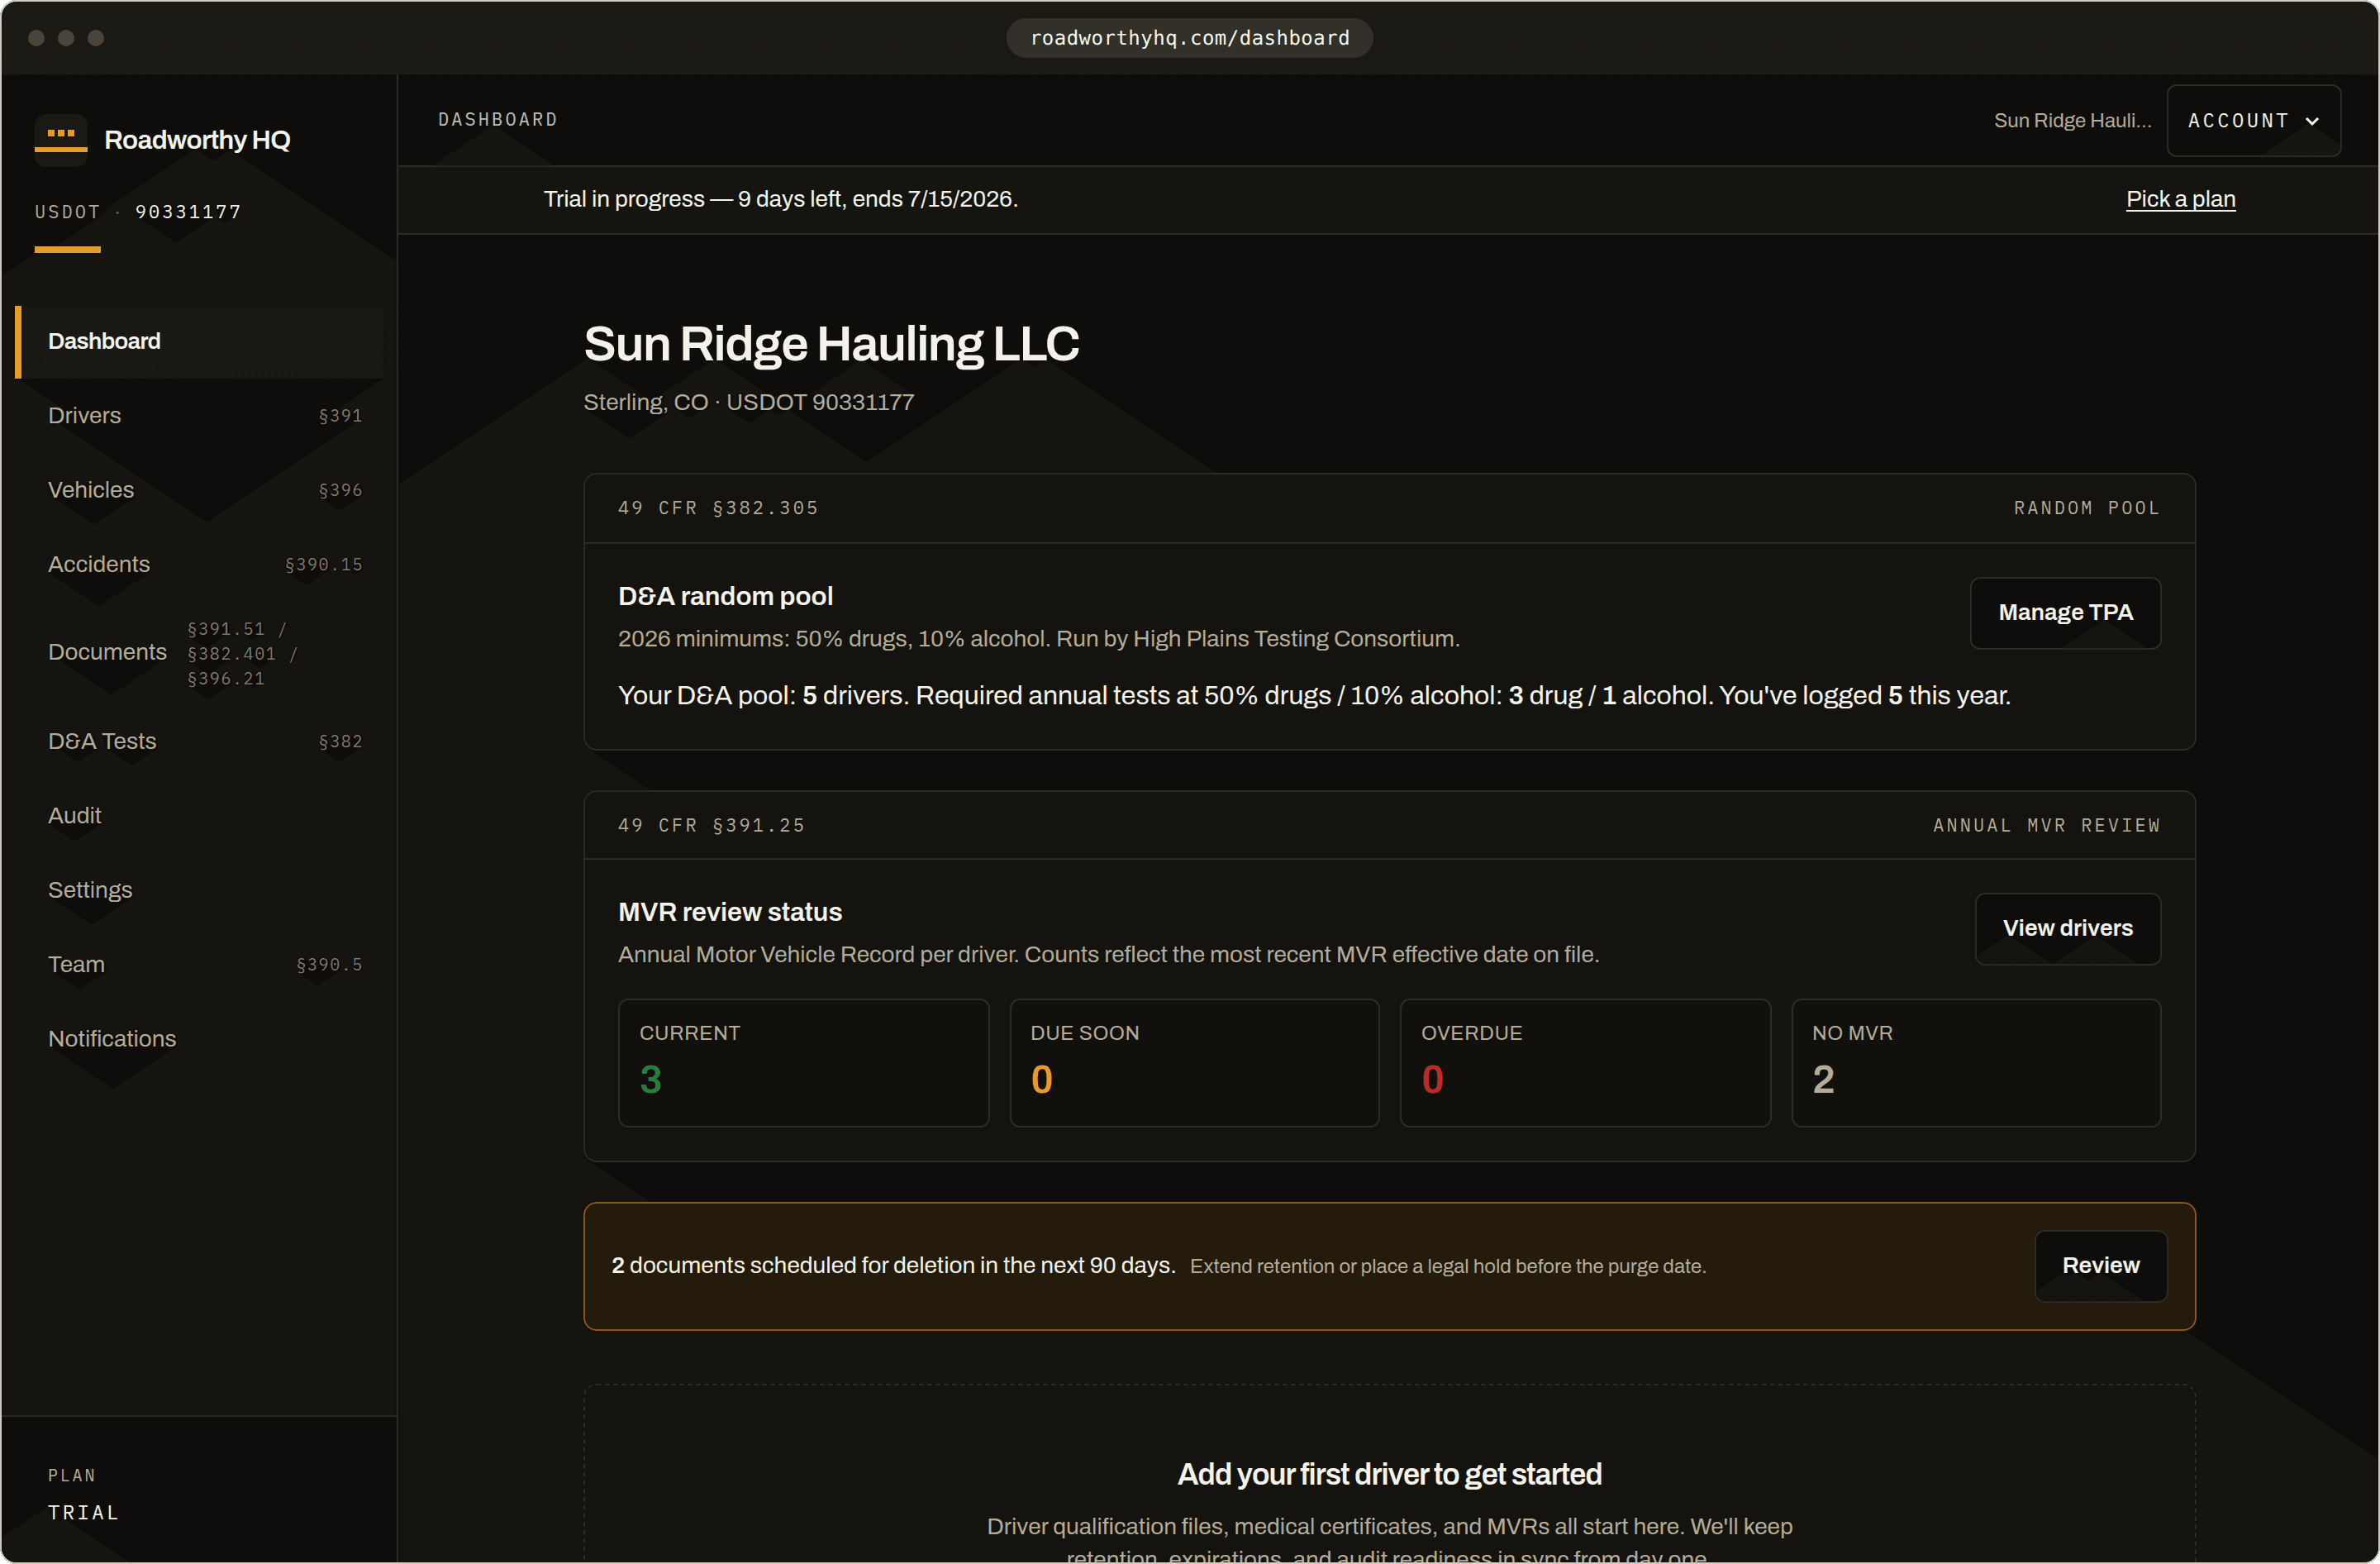Click the USDOT 90331177 sidebar text

pos(138,212)
